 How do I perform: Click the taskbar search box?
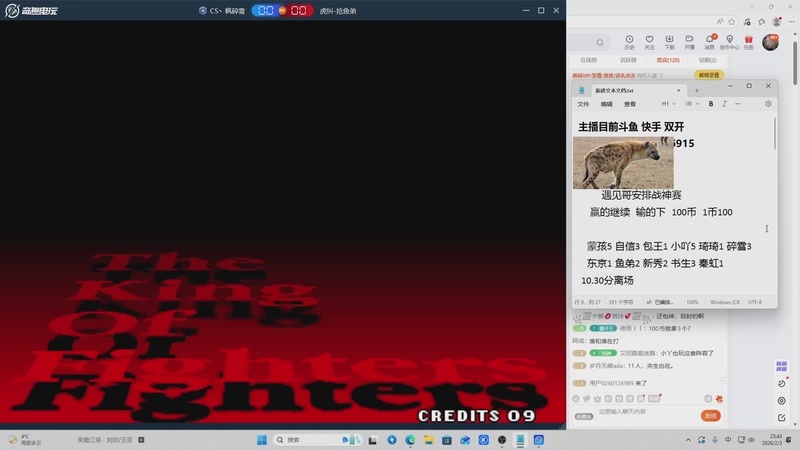[x=318, y=440]
